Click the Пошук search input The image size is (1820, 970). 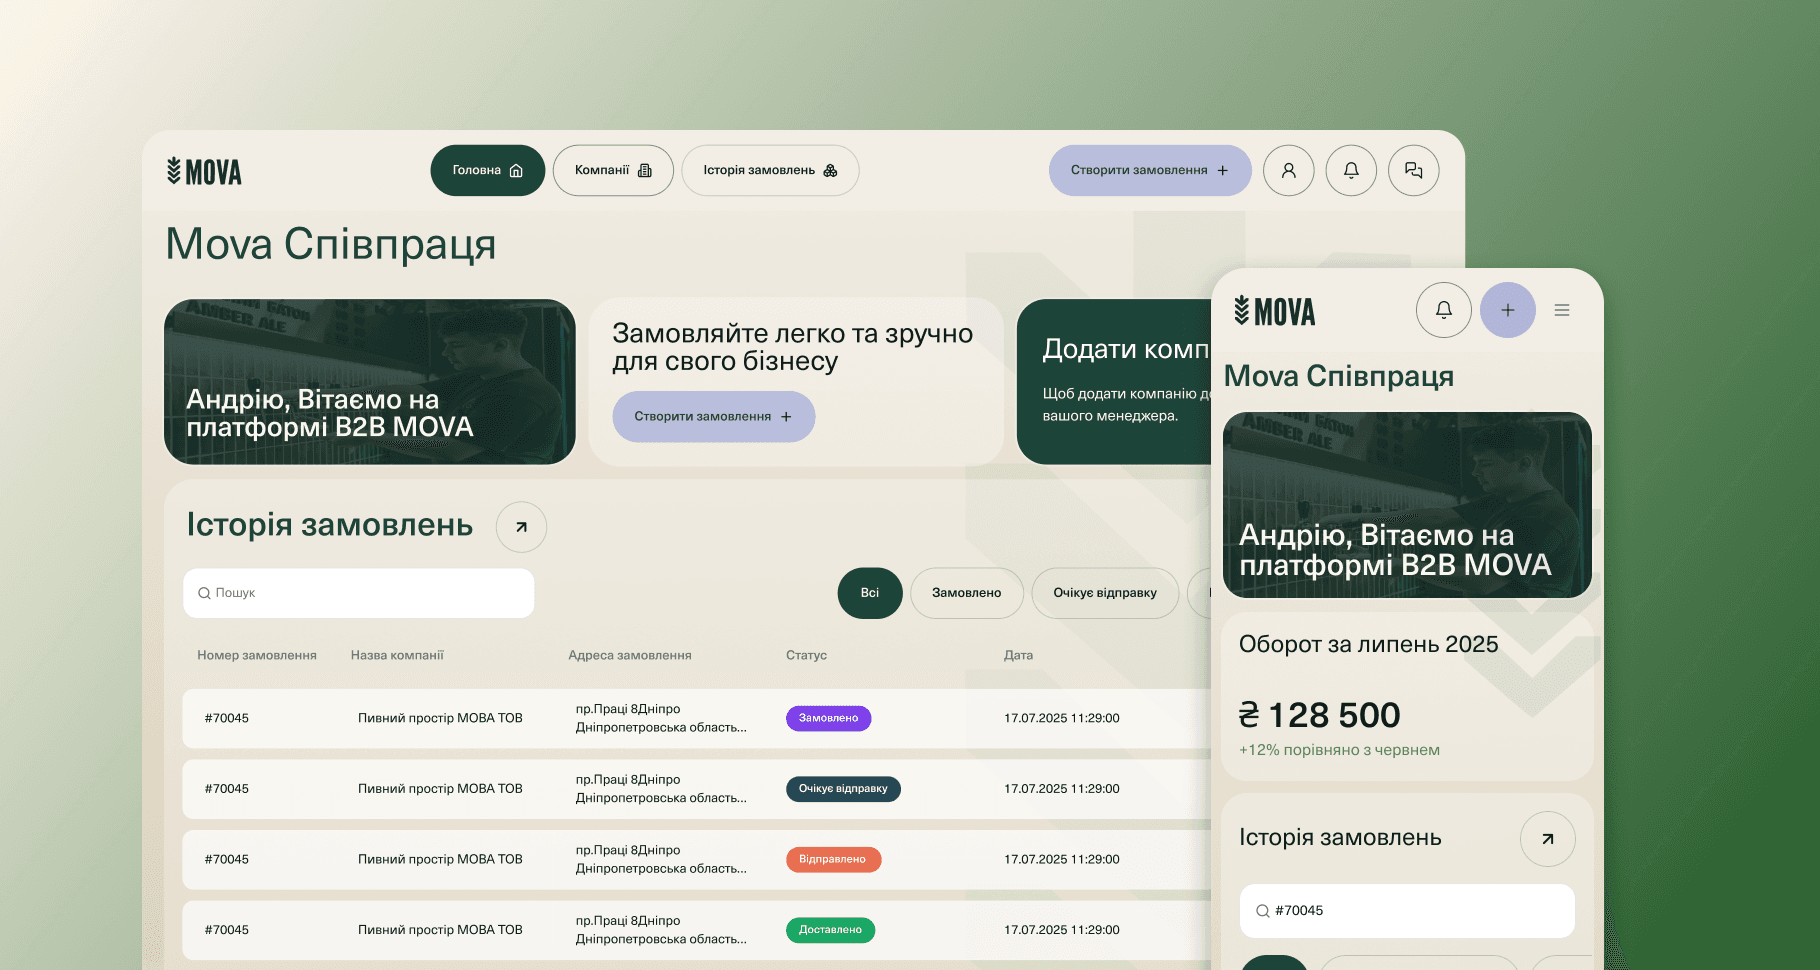point(358,593)
